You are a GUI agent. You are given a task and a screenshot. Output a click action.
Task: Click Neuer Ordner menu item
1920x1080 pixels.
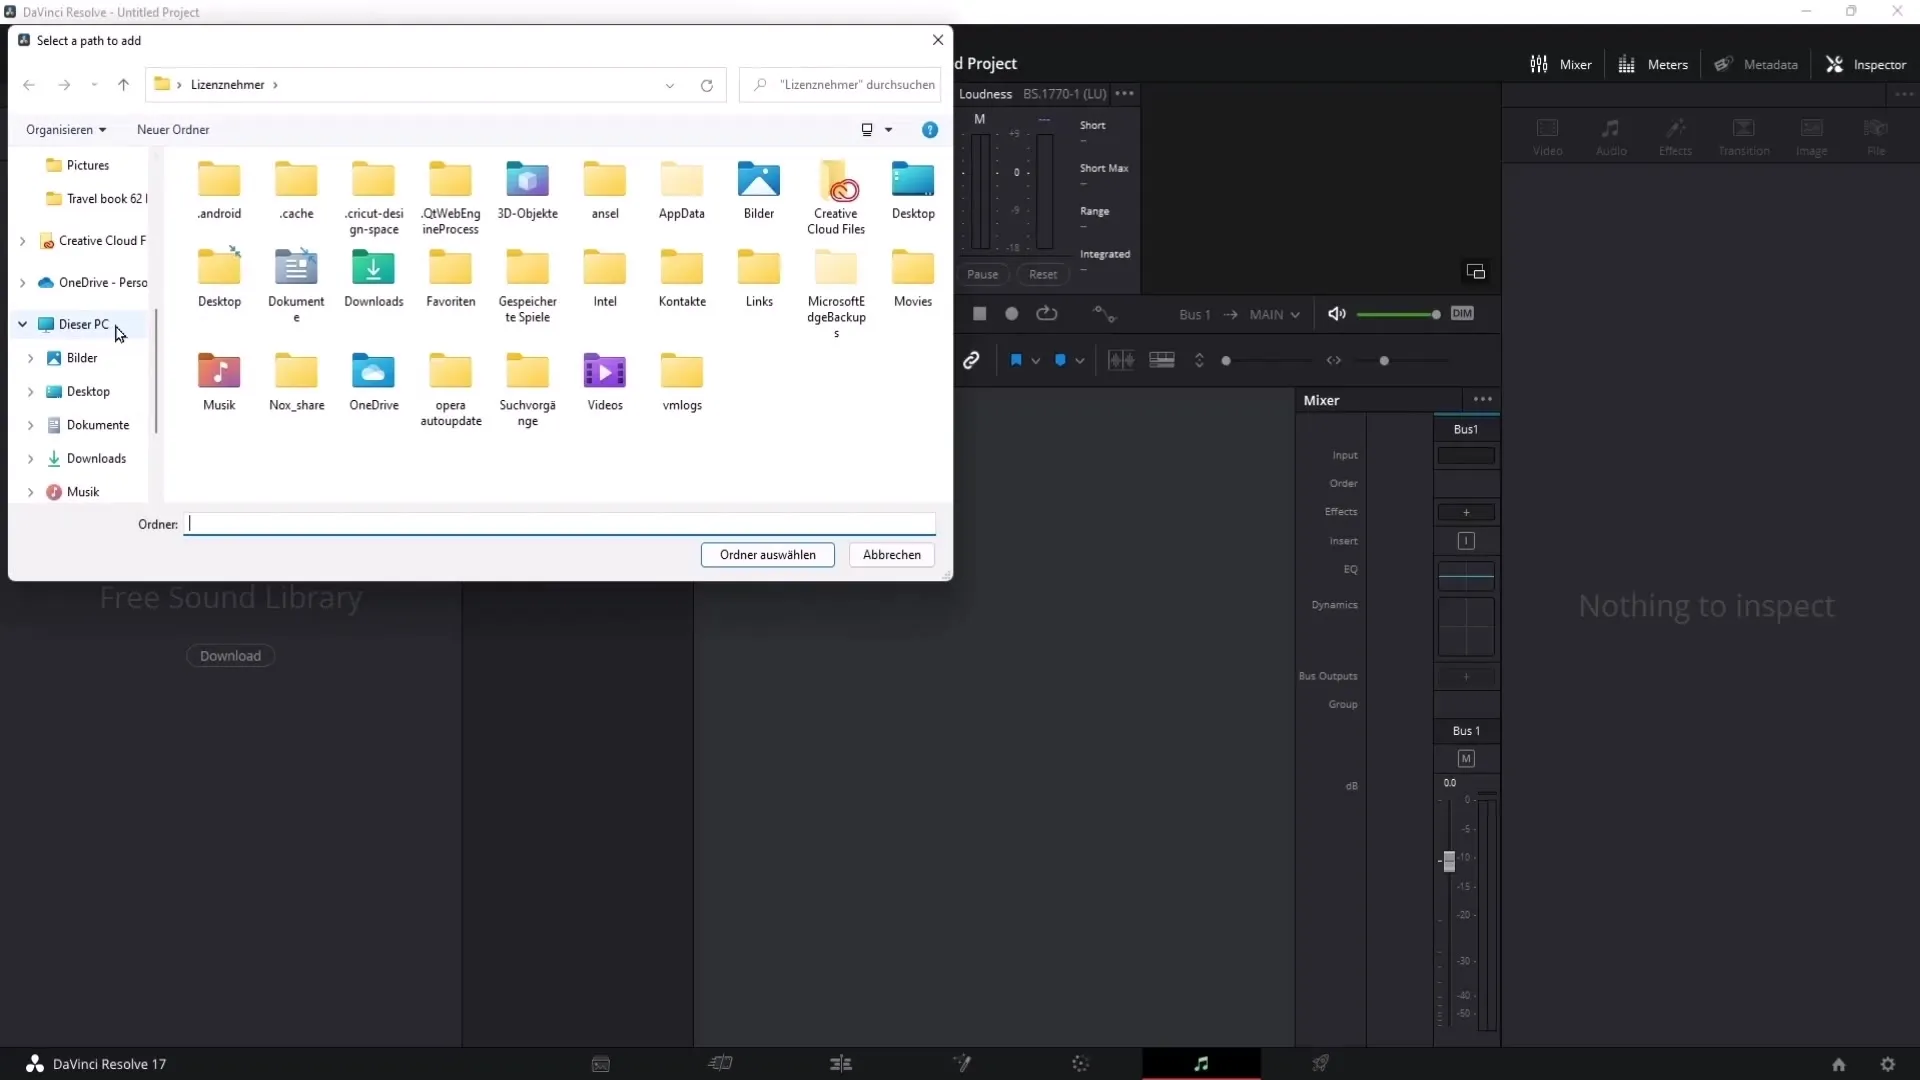click(173, 129)
